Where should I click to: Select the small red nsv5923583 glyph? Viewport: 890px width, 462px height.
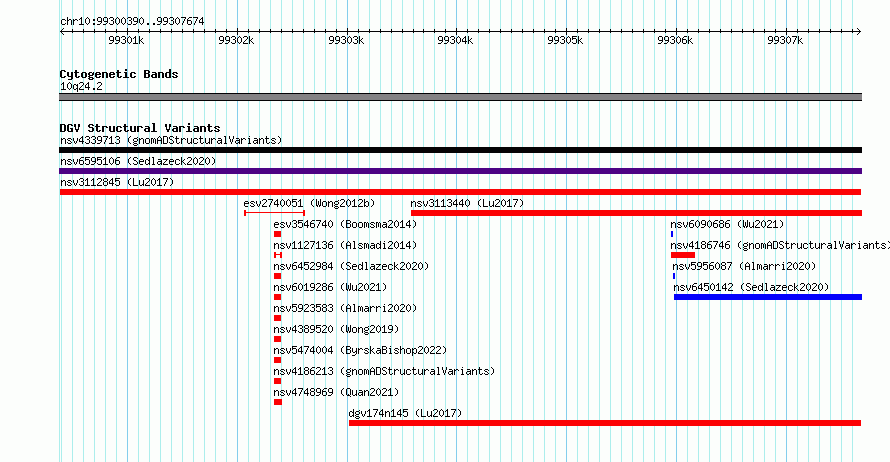tap(278, 318)
